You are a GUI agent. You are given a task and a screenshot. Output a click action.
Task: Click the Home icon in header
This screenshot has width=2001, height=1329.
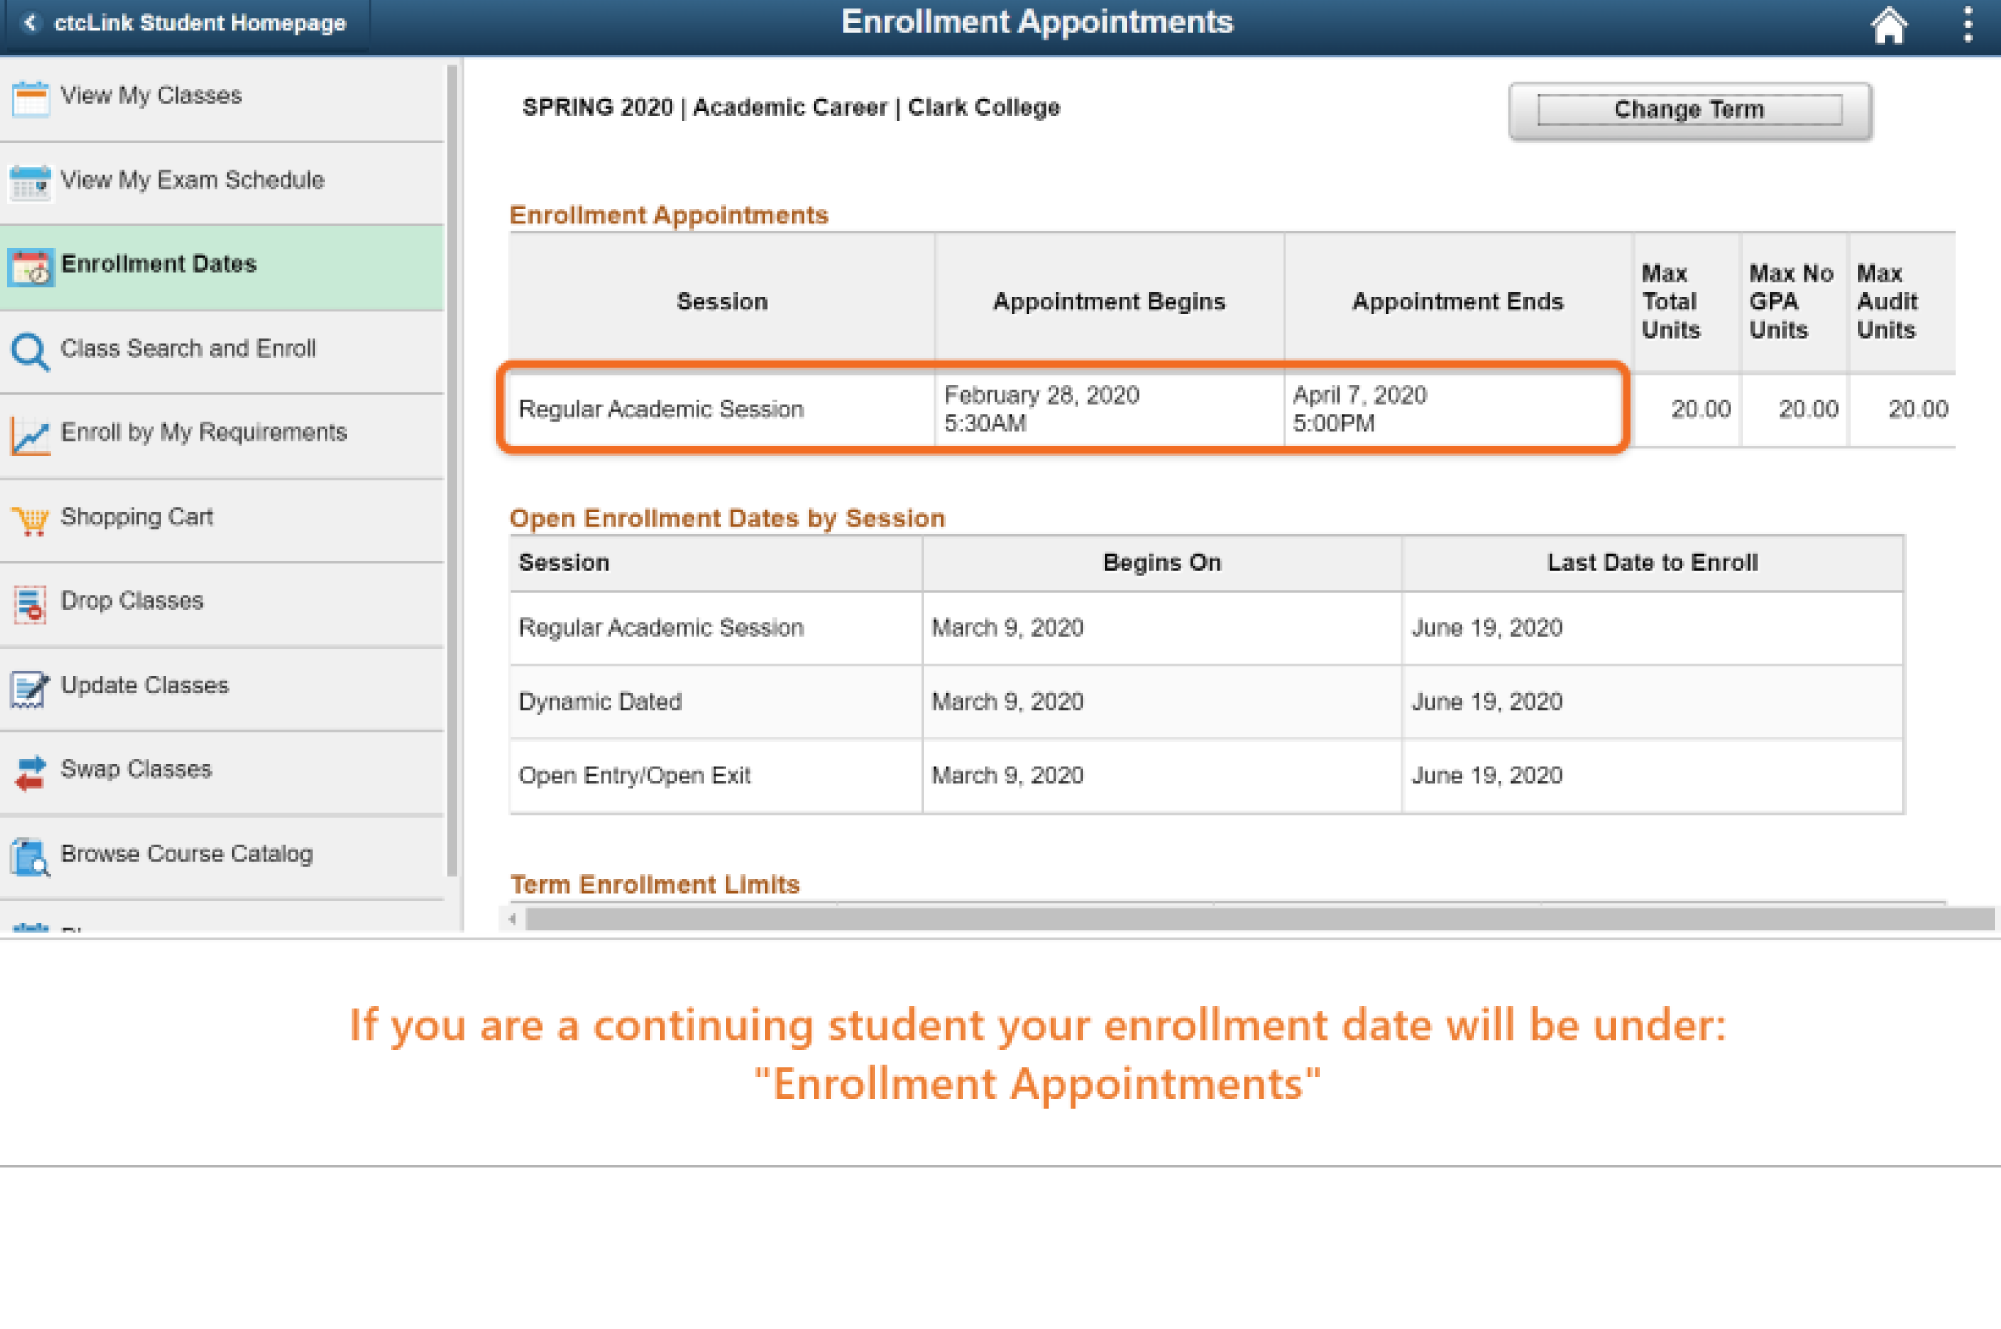[x=1888, y=25]
